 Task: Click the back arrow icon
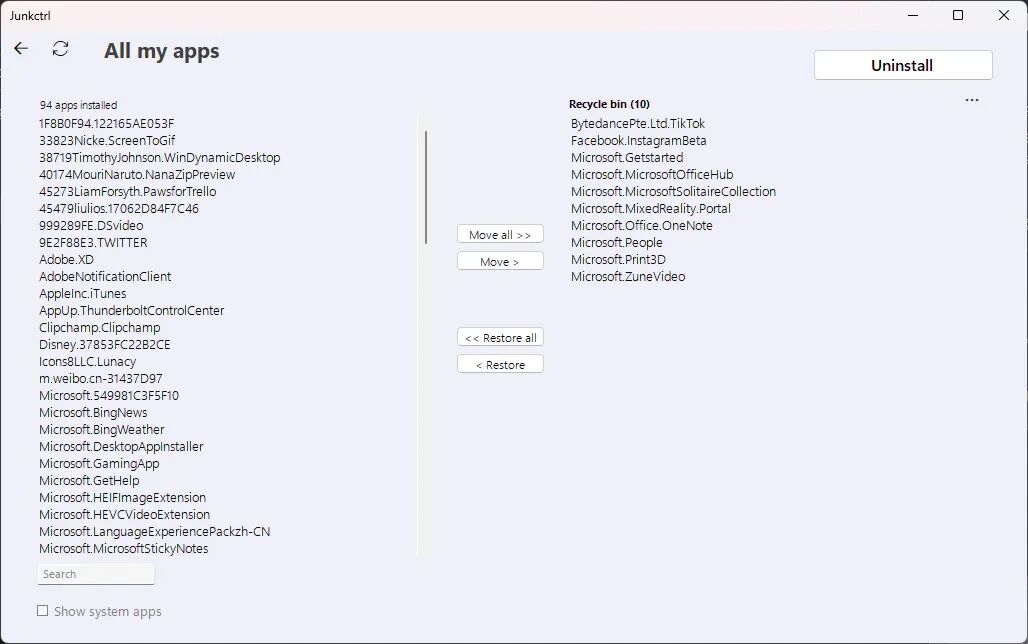(21, 49)
